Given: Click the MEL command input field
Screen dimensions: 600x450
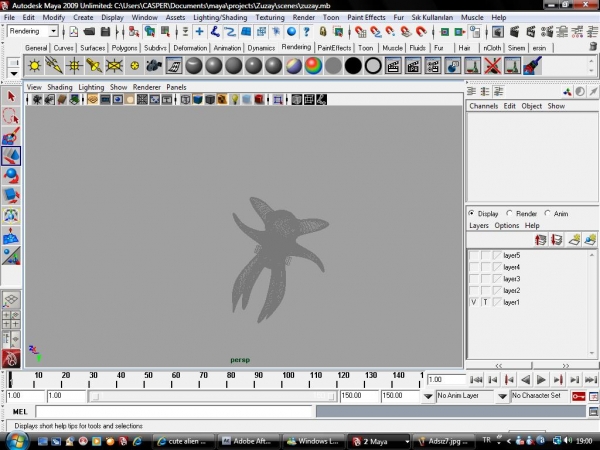Looking at the screenshot, I should [x=174, y=412].
